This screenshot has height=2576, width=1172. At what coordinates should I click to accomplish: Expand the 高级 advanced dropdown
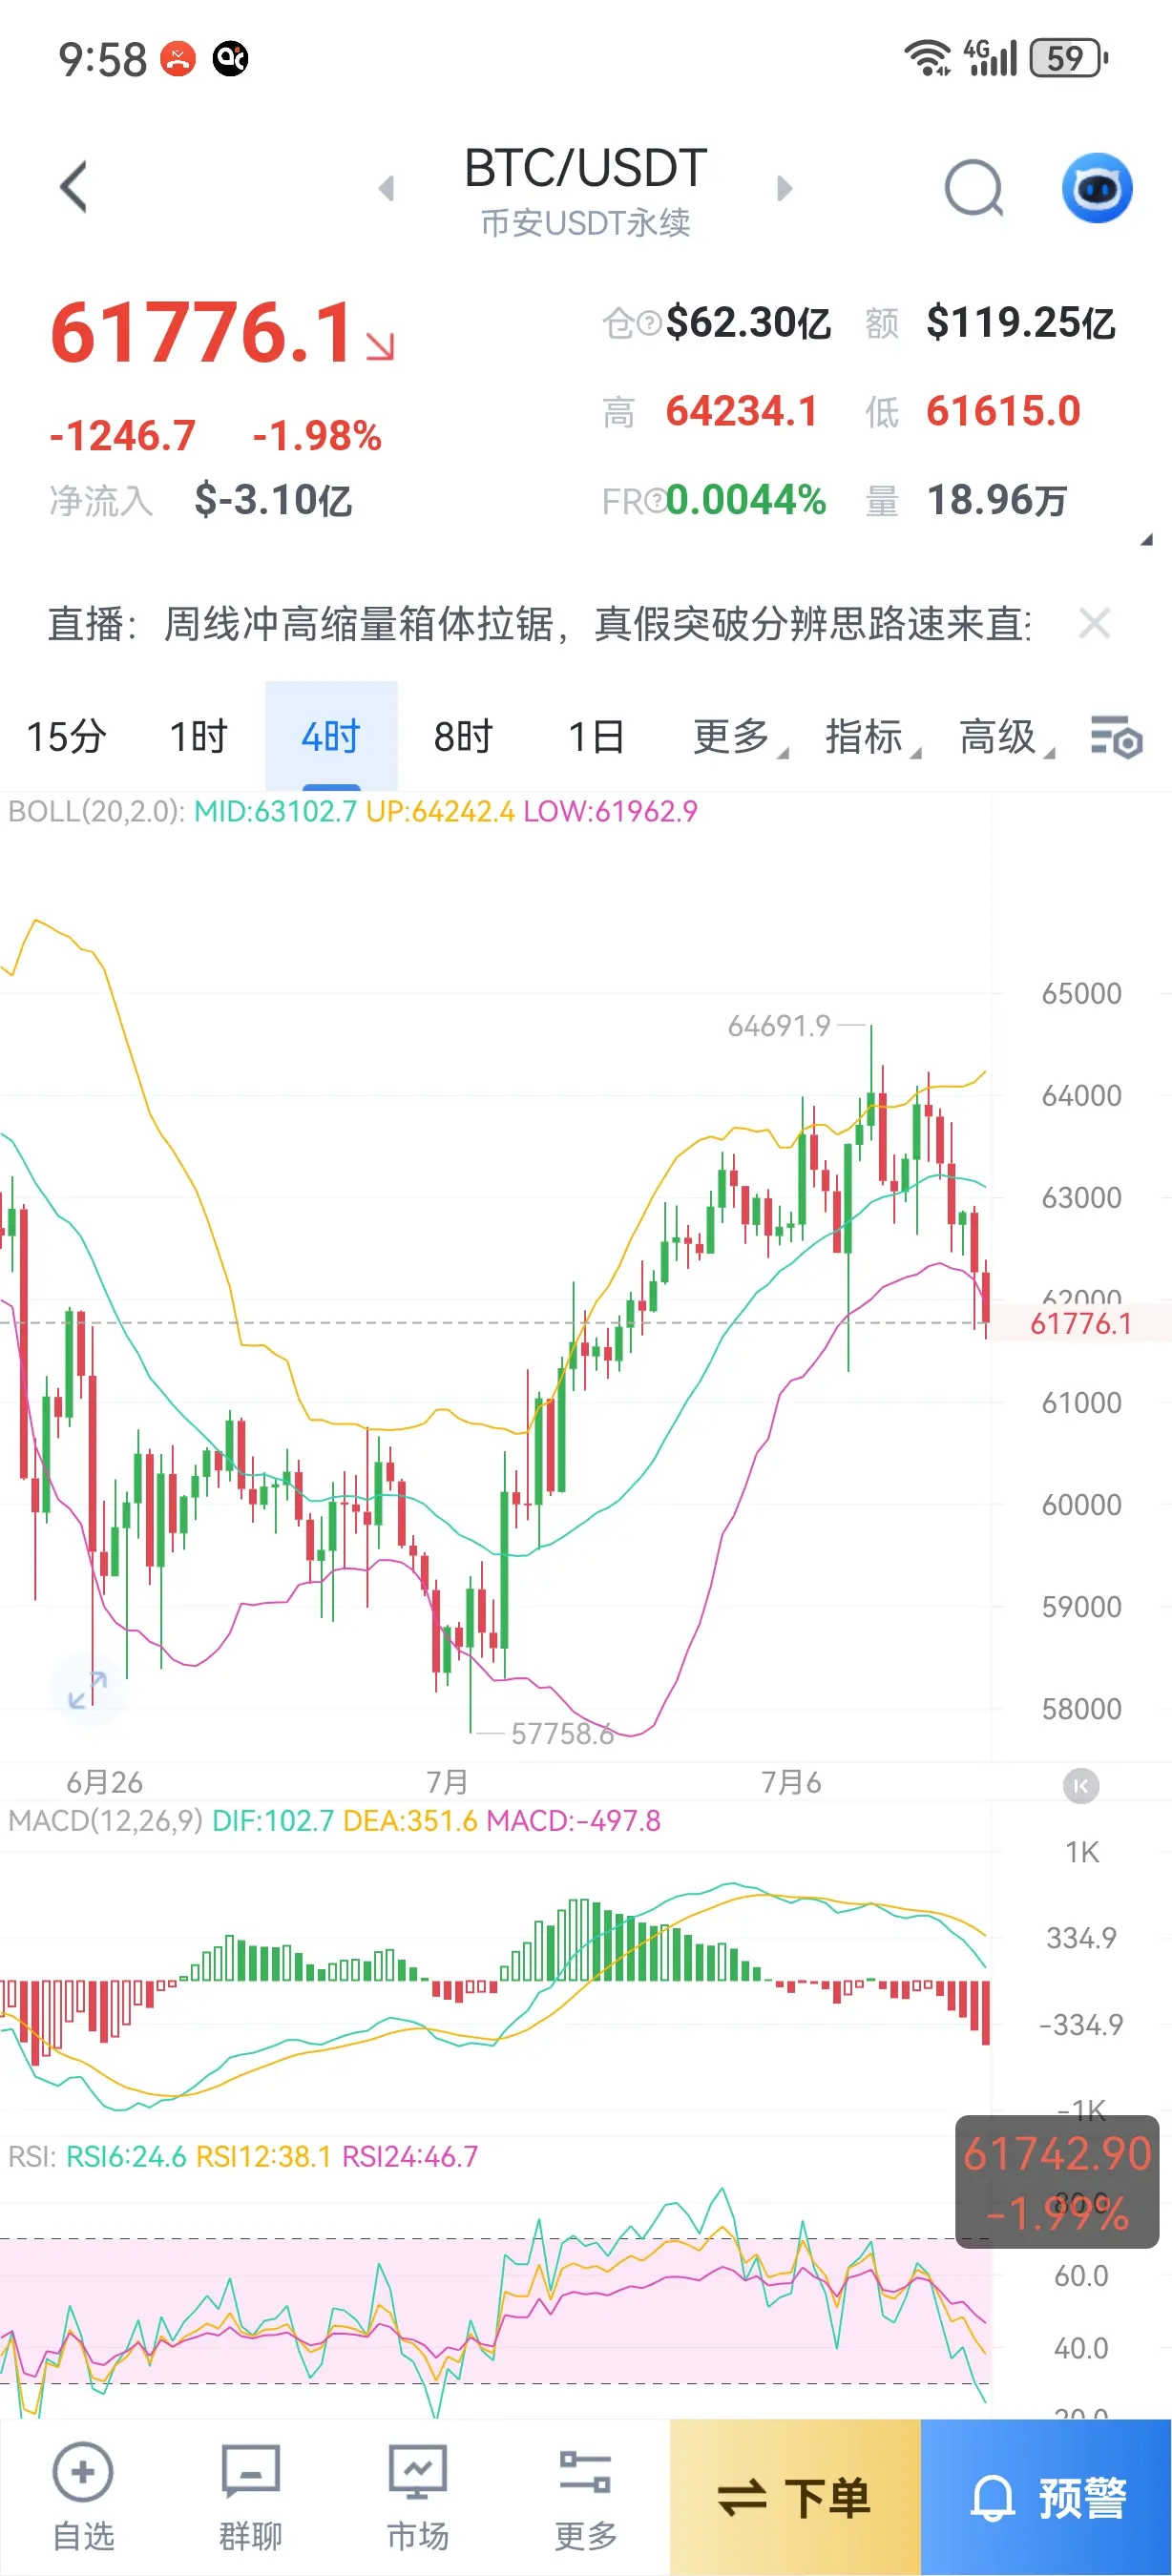click(1006, 738)
